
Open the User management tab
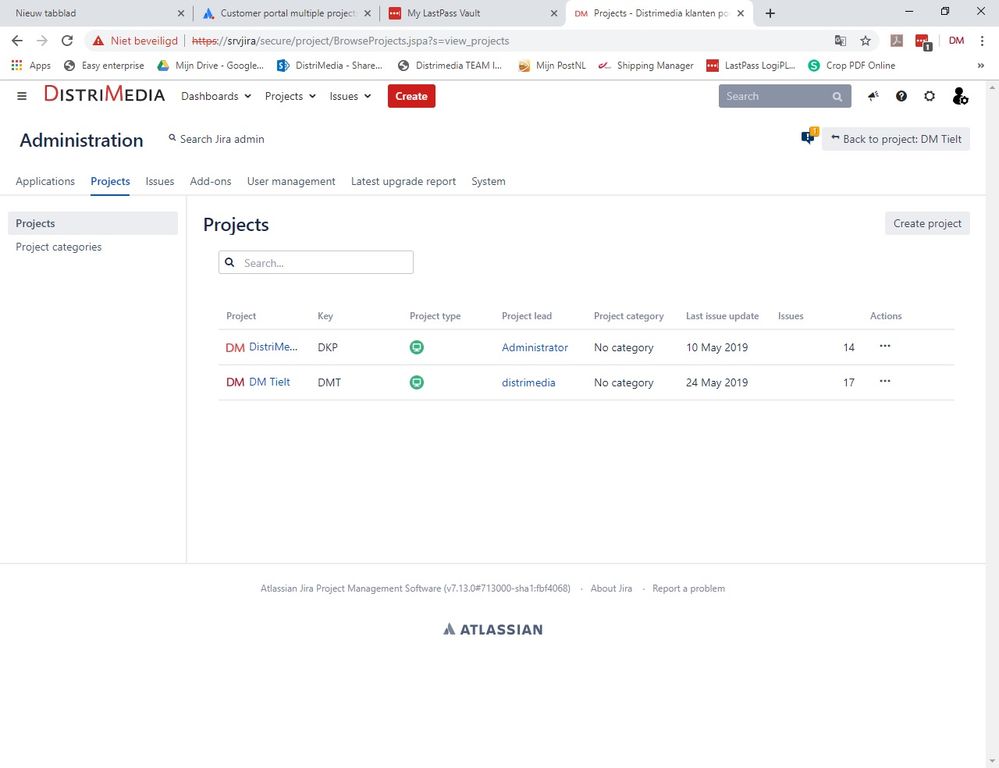point(291,181)
